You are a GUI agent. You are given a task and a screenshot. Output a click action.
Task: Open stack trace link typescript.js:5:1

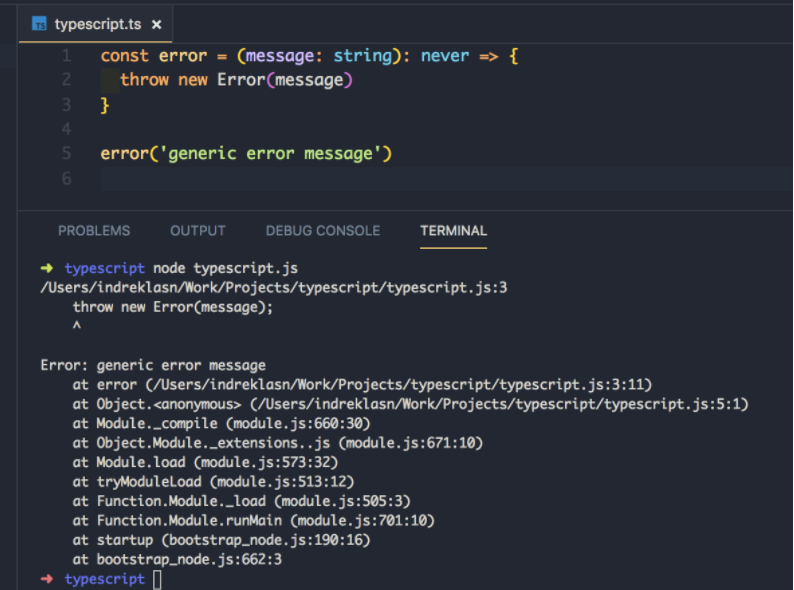(x=499, y=404)
